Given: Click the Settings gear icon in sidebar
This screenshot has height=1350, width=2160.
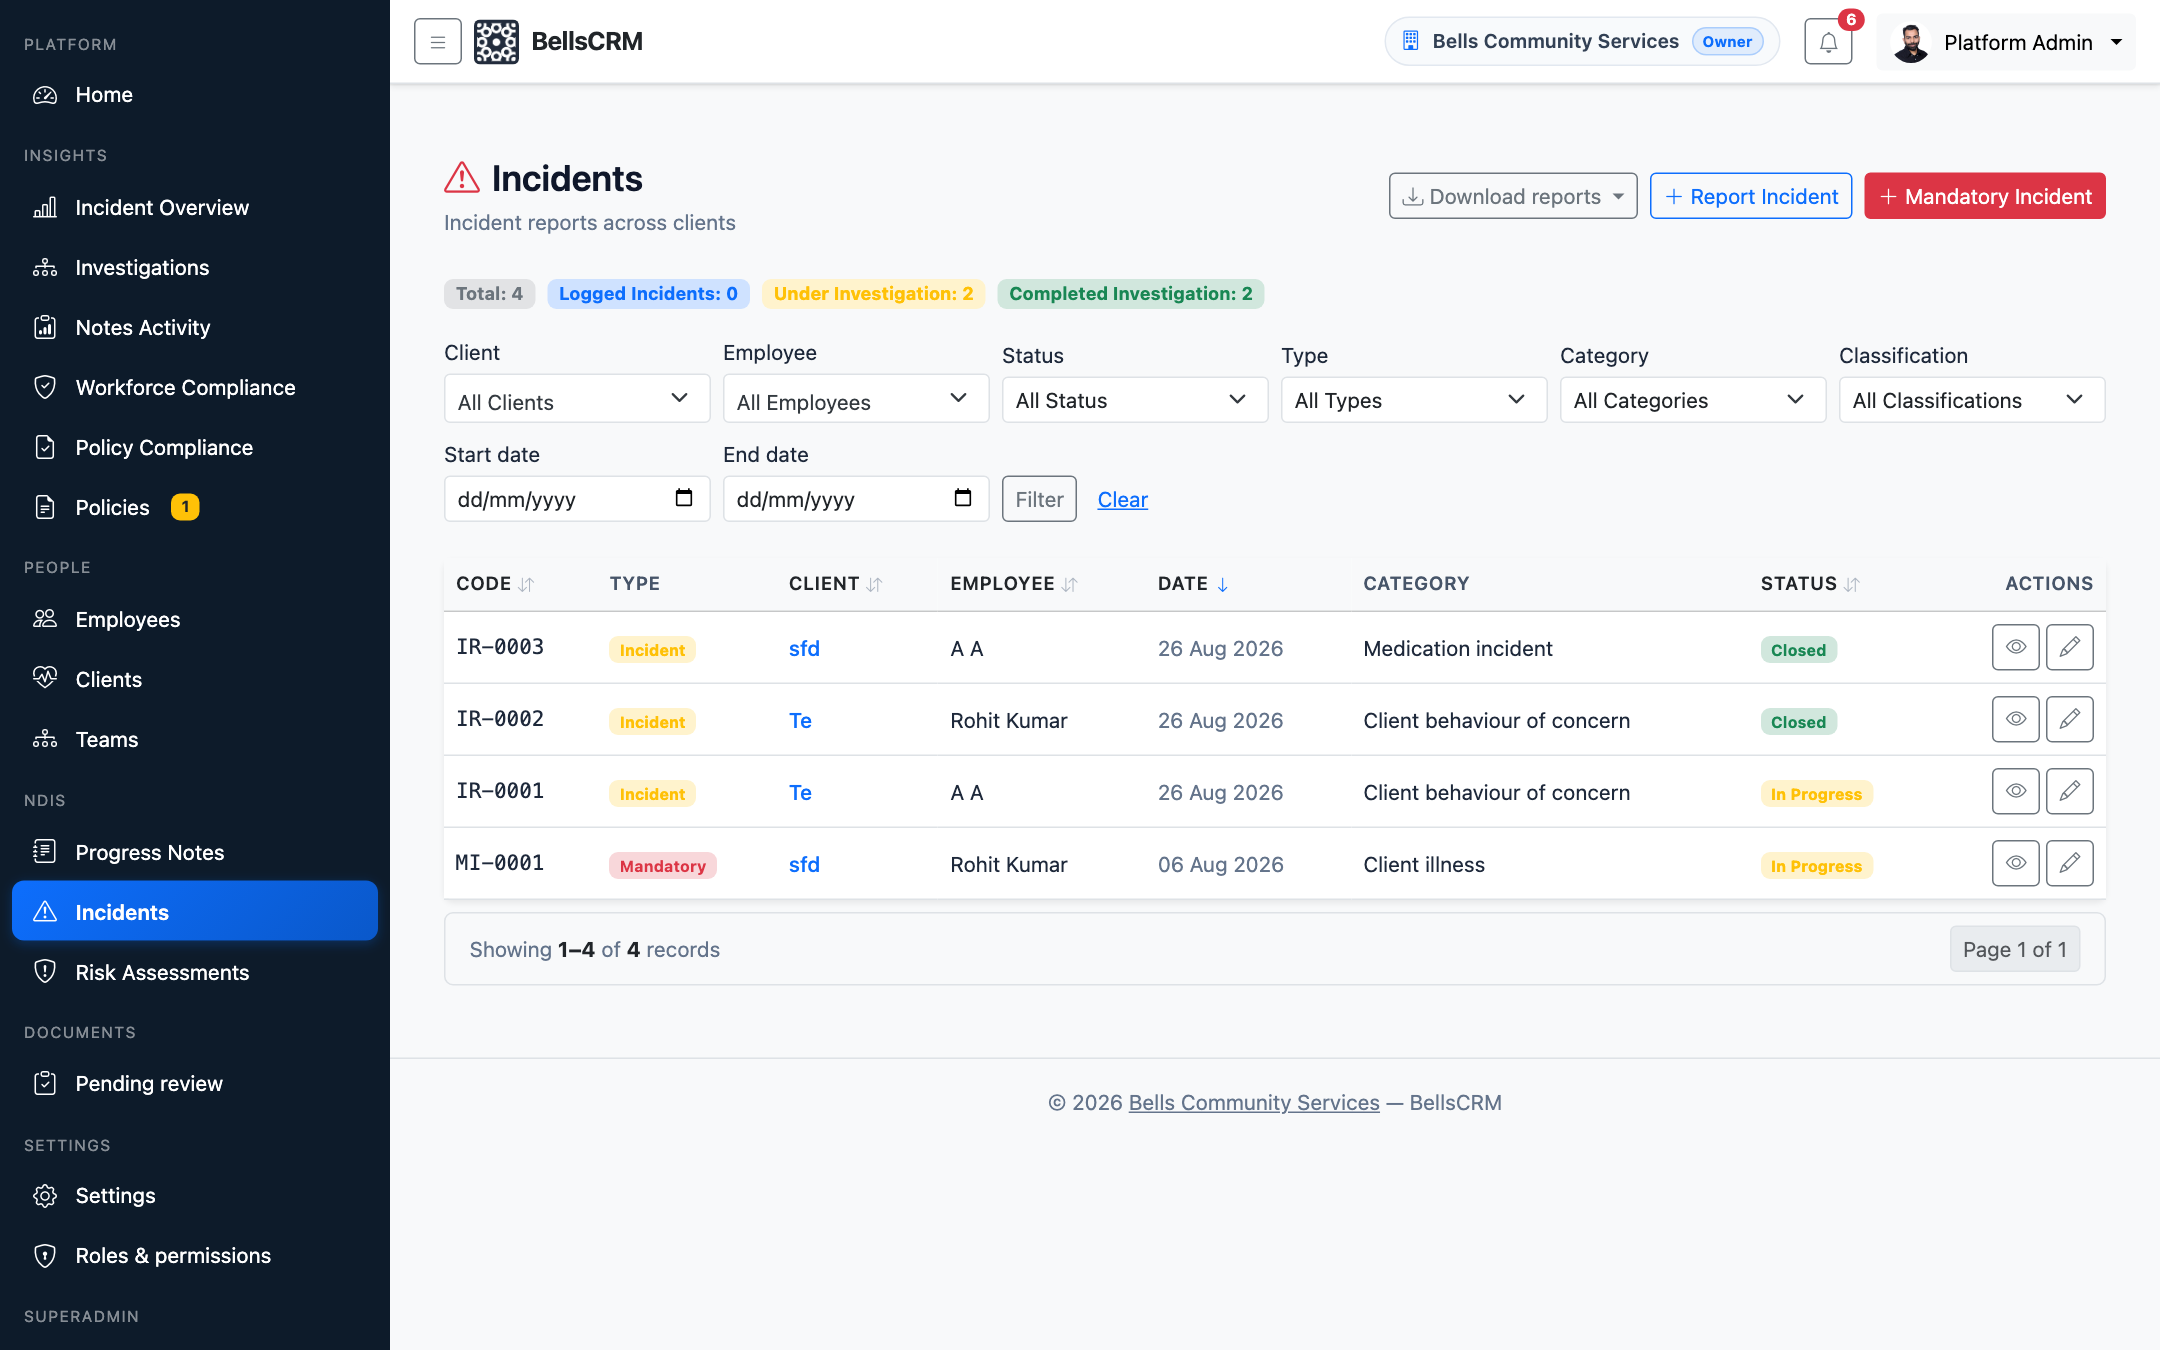Looking at the screenshot, I should (45, 1196).
